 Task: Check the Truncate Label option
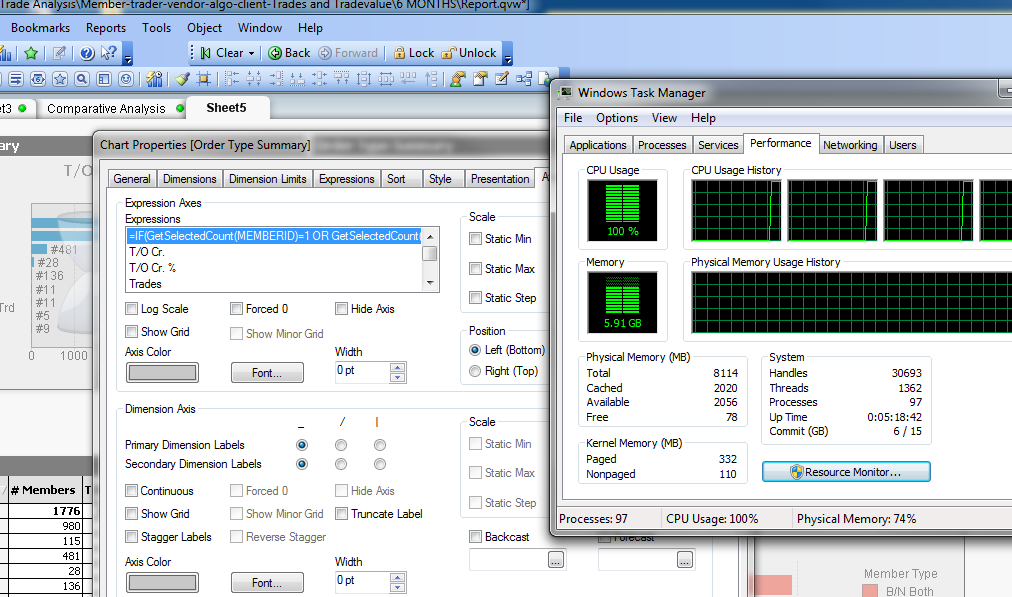click(x=342, y=514)
